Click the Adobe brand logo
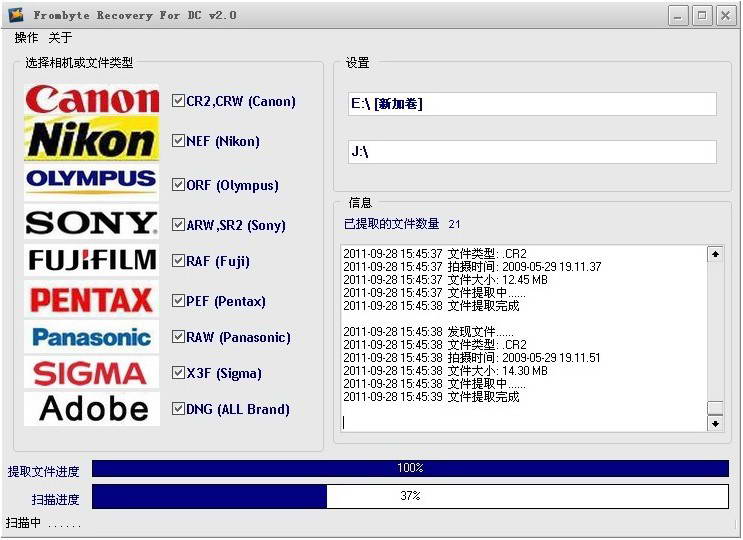This screenshot has width=743, height=540. [92, 409]
